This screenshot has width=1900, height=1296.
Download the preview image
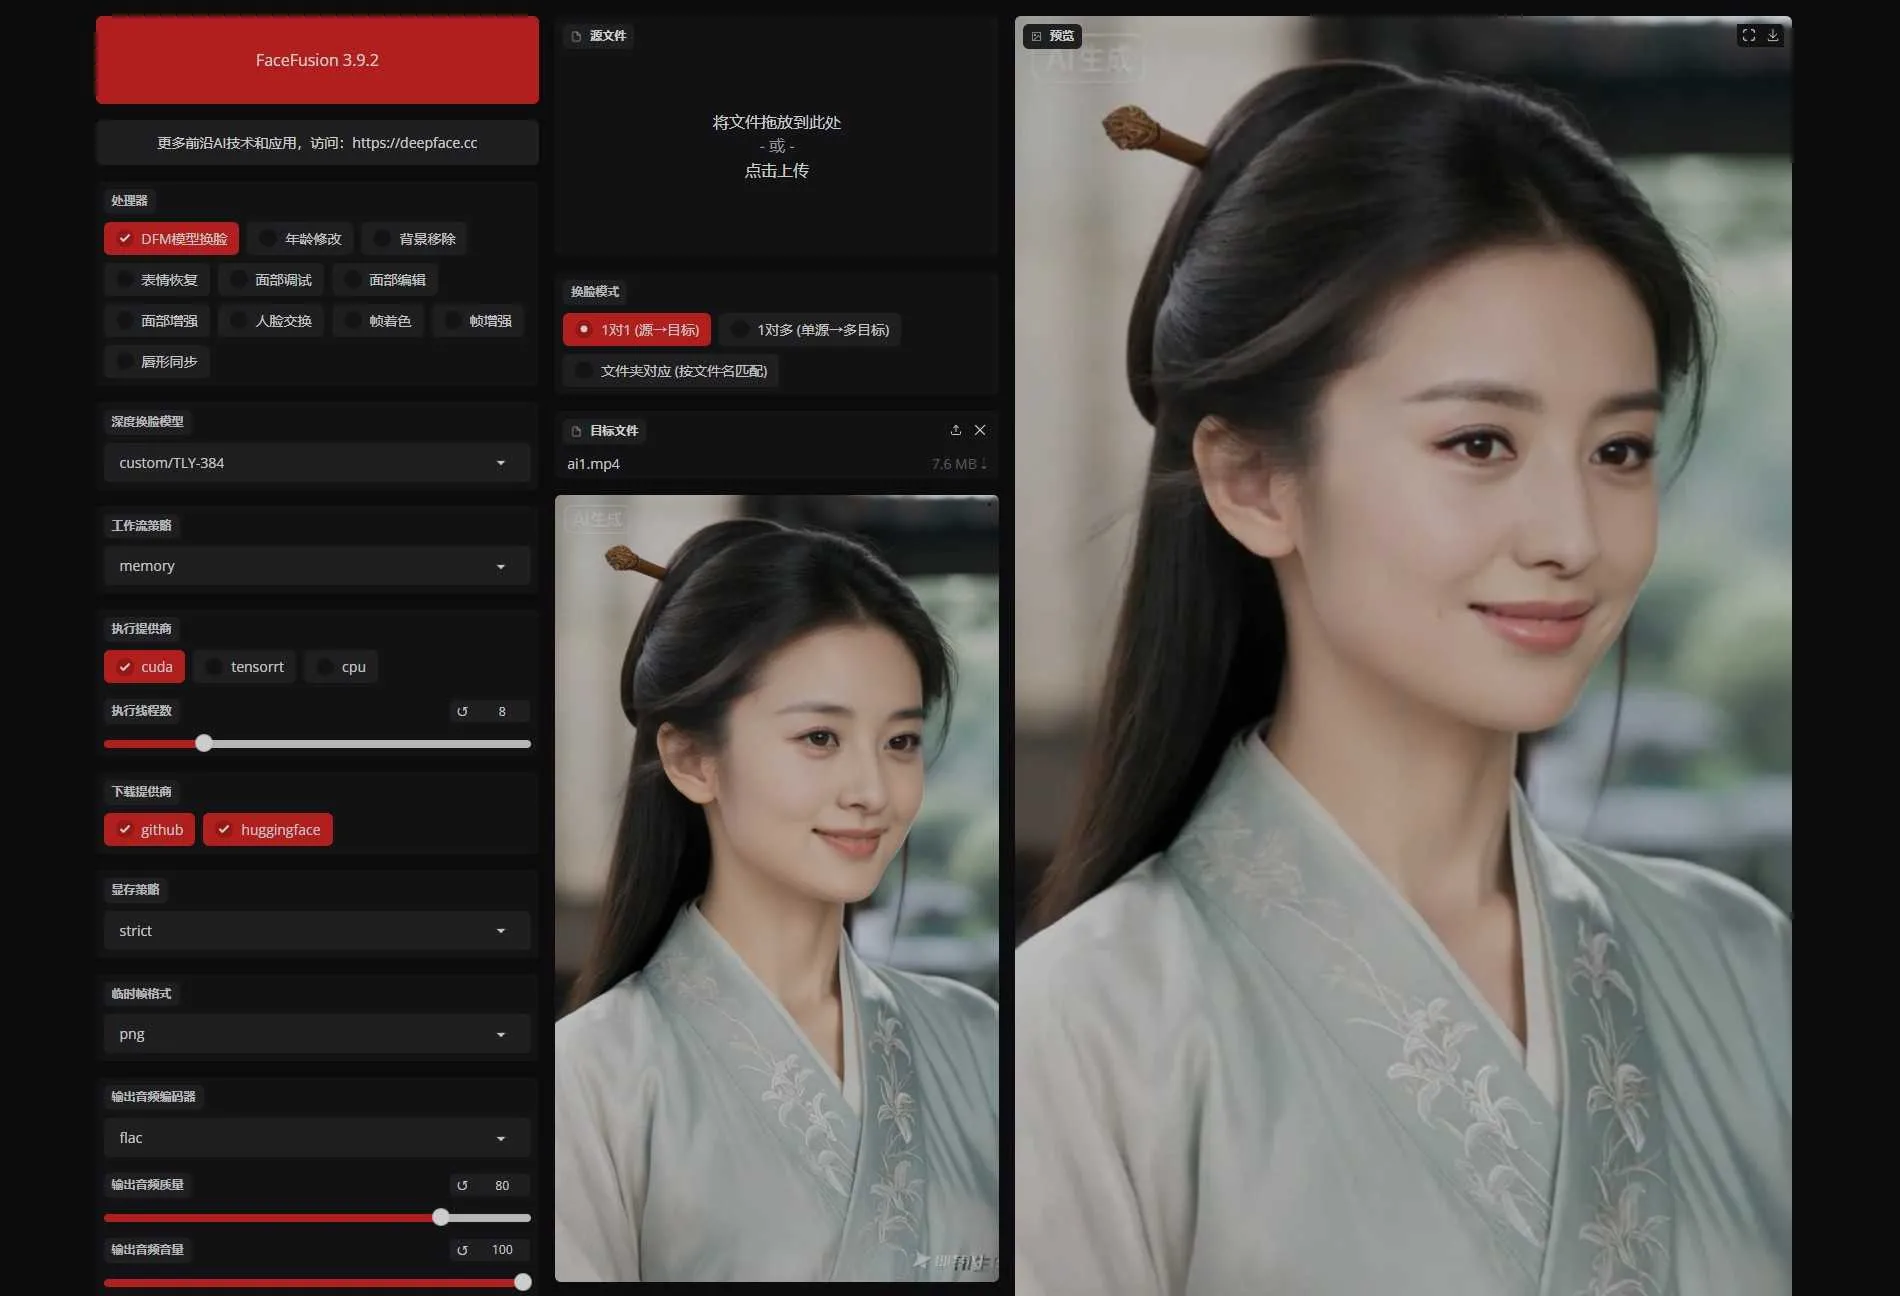click(1773, 35)
